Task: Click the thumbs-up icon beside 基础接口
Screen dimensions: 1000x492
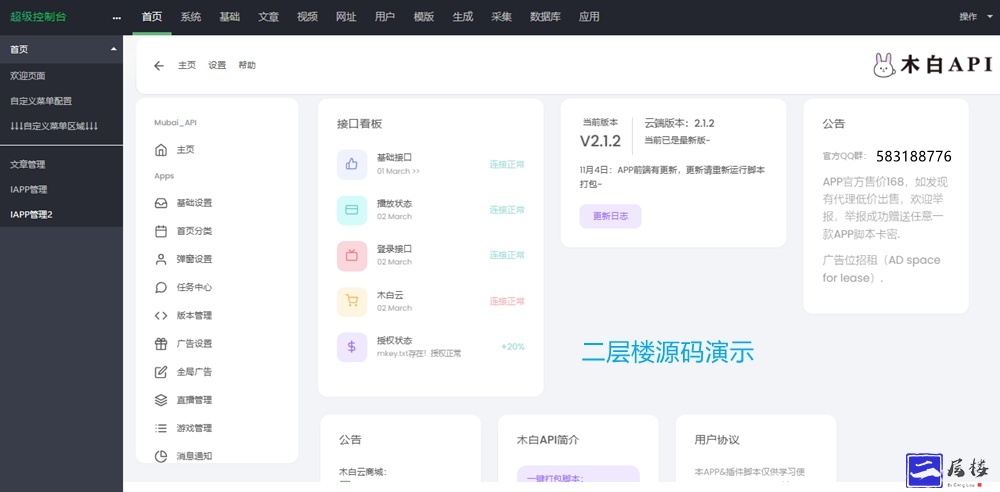Action: pyautogui.click(x=351, y=164)
